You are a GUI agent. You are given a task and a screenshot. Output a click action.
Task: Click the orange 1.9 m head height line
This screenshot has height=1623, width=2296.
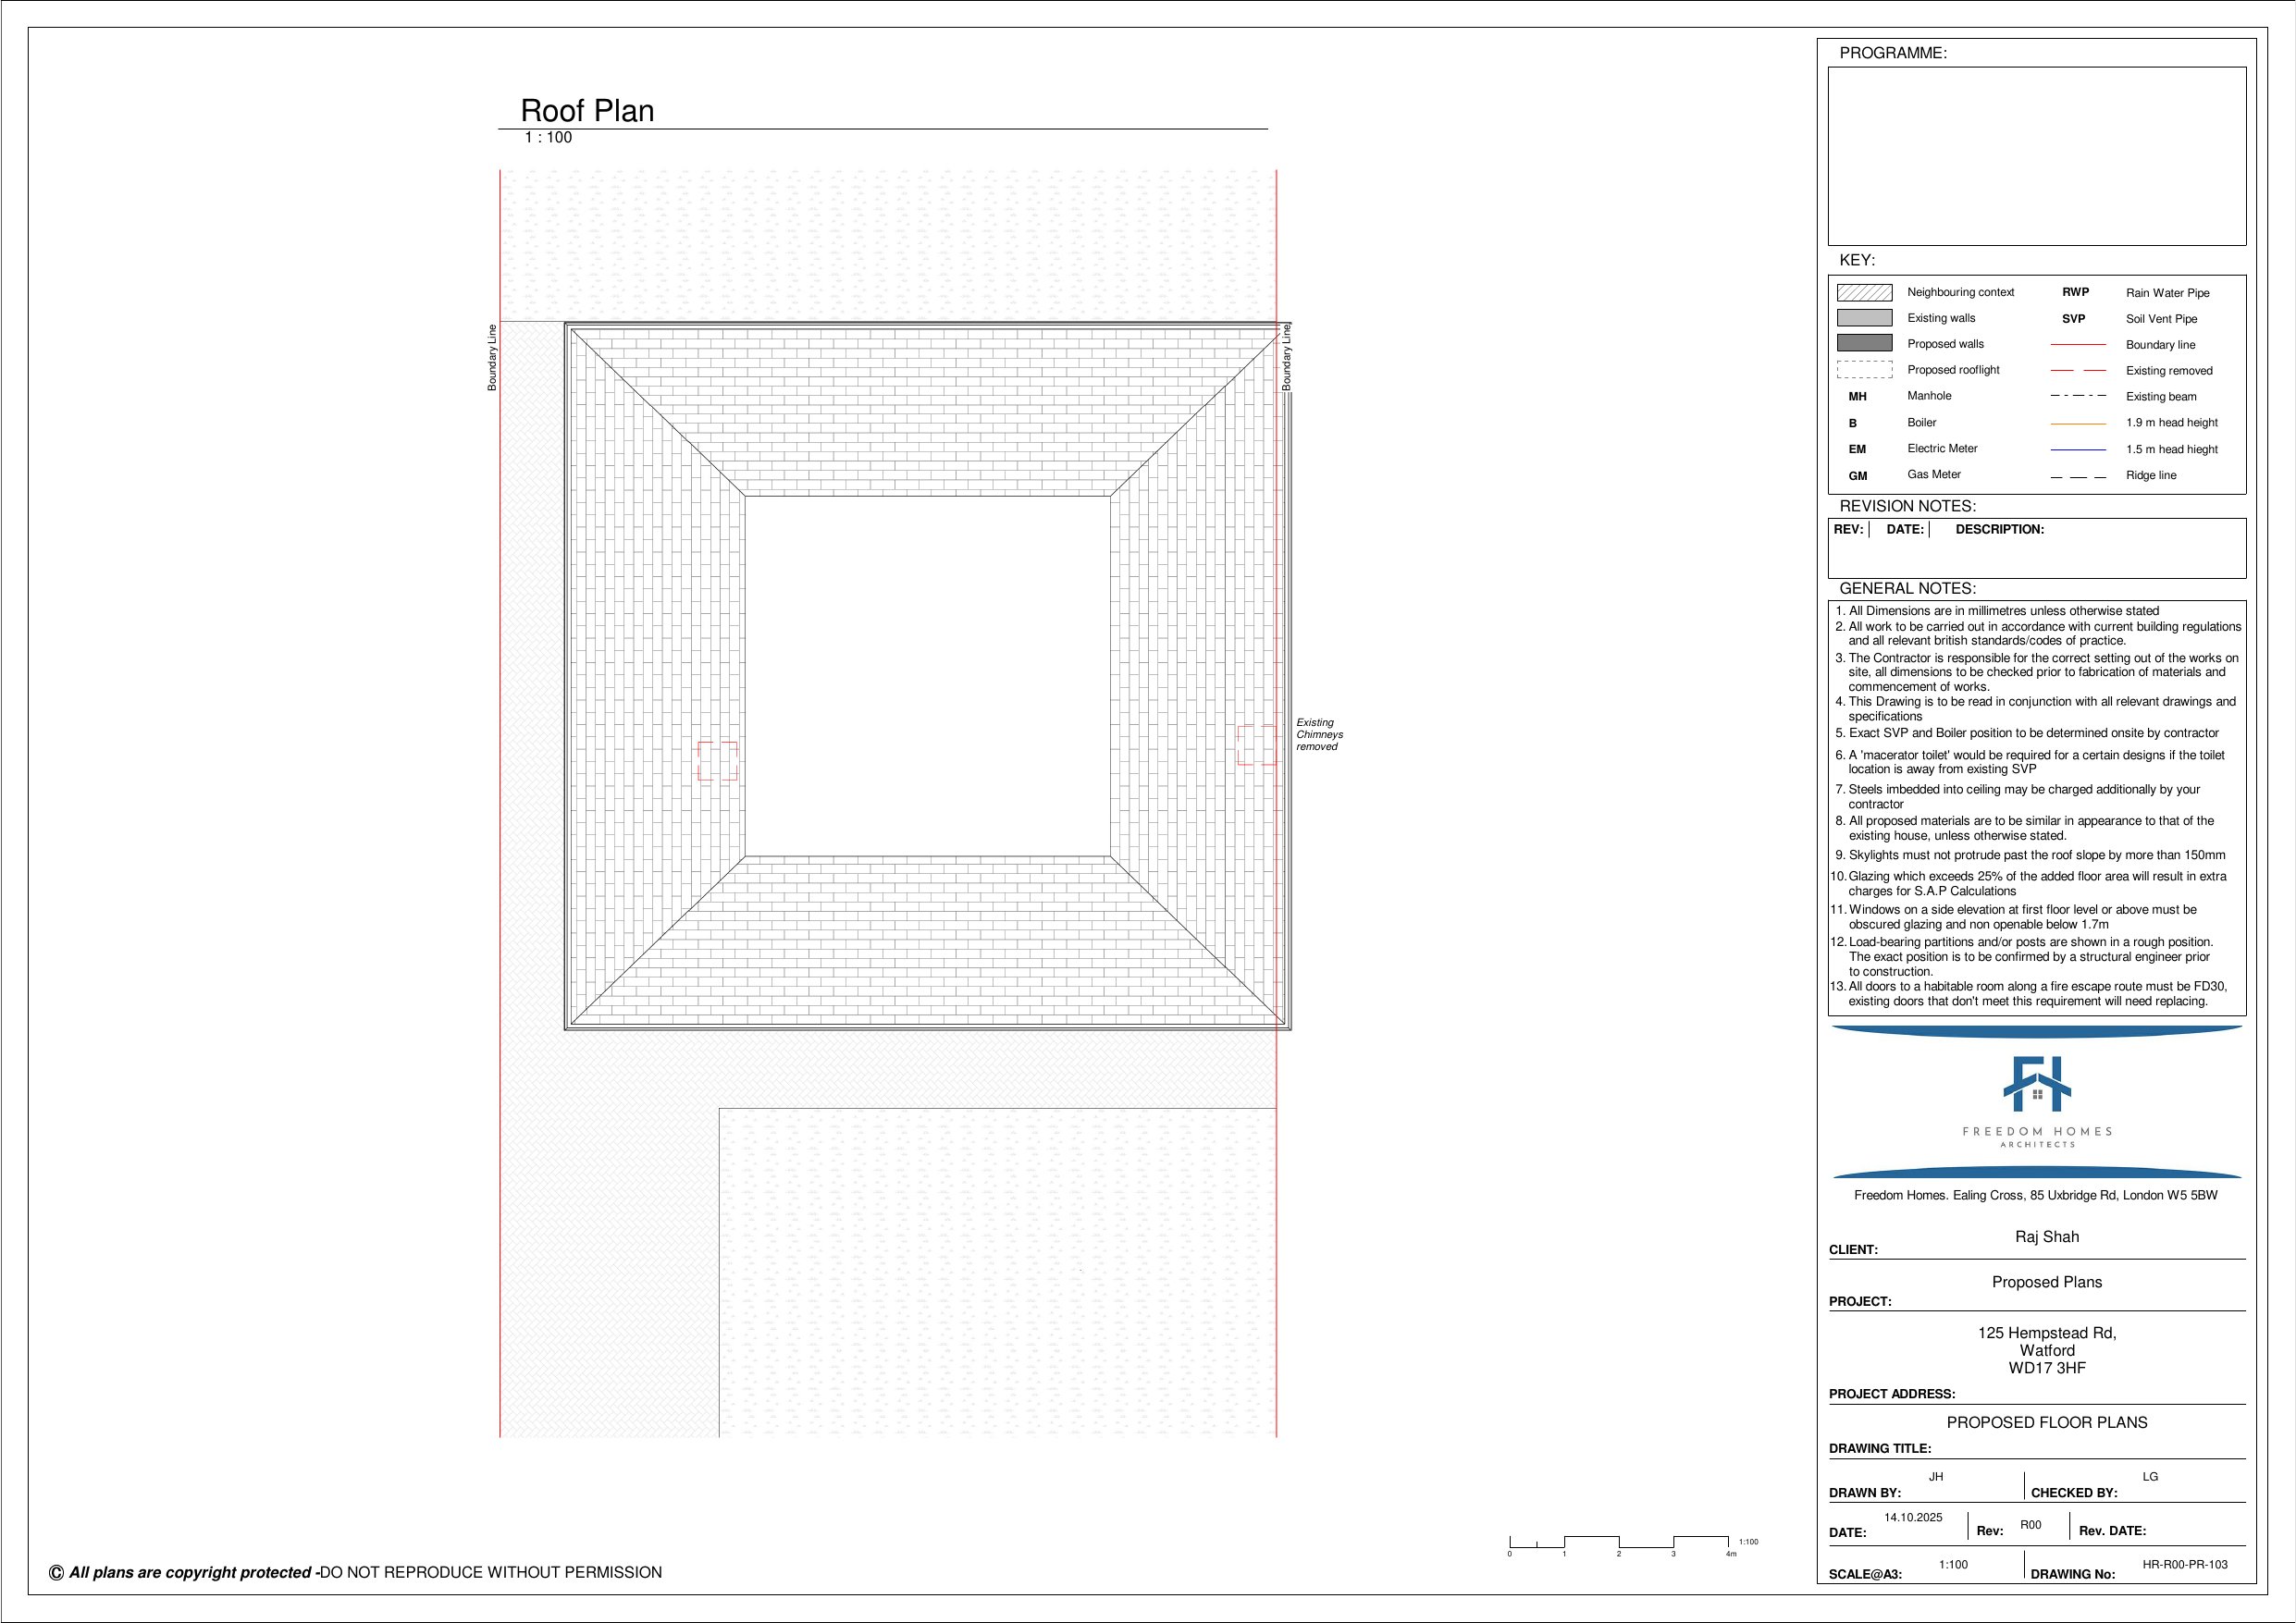2077,424
